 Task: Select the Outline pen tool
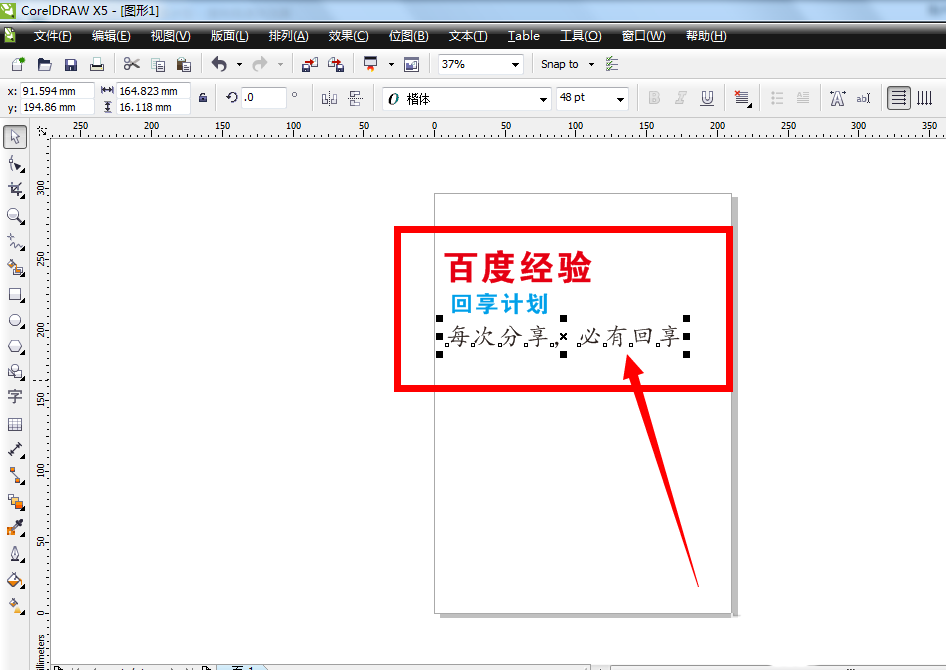pyautogui.click(x=15, y=554)
